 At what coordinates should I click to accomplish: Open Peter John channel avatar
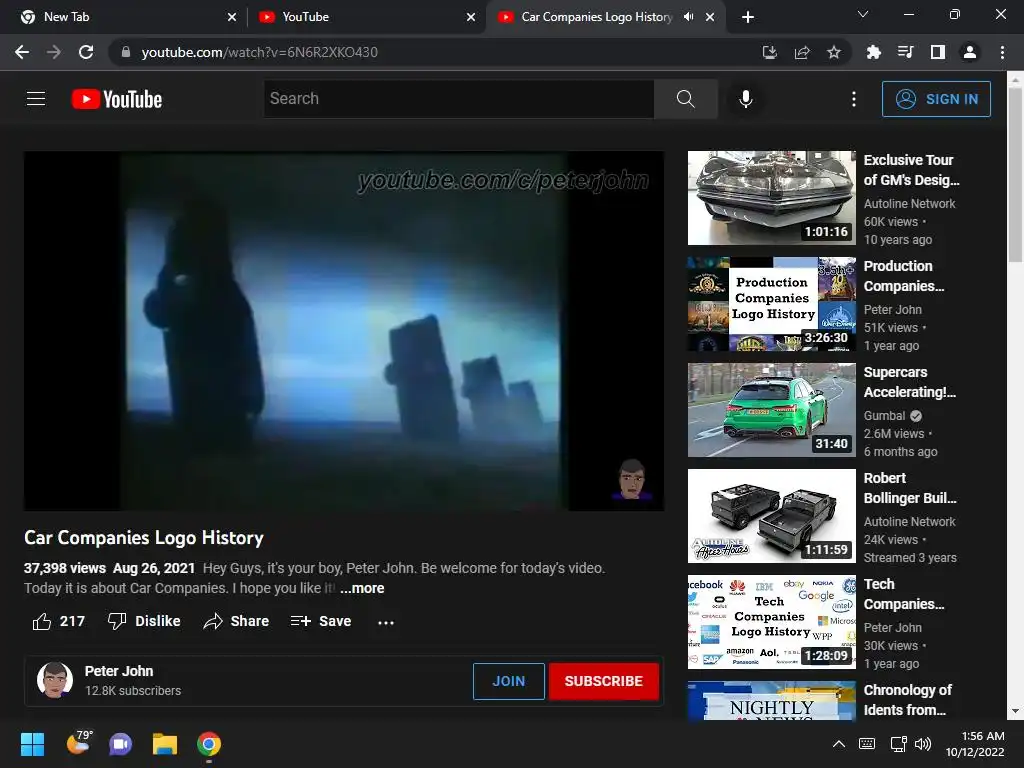point(55,680)
